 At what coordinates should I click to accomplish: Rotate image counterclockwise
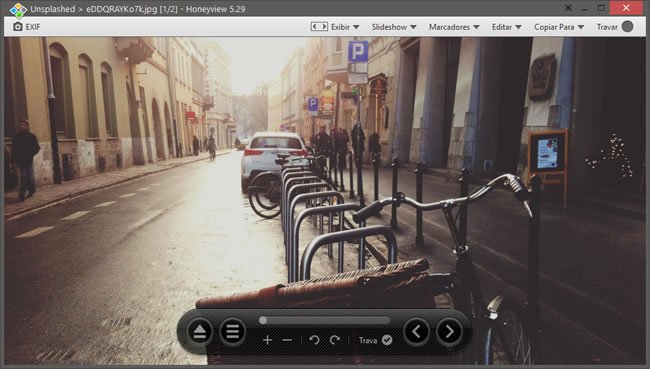click(314, 340)
